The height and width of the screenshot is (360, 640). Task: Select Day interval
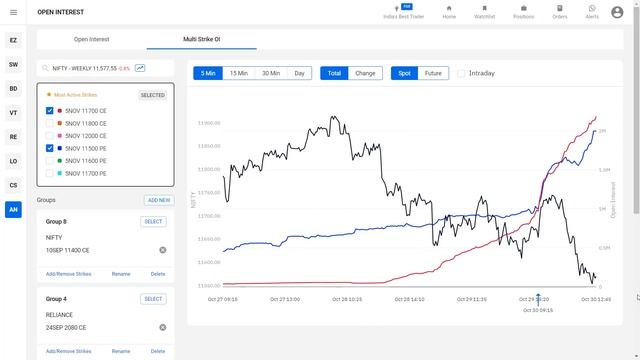pos(300,73)
